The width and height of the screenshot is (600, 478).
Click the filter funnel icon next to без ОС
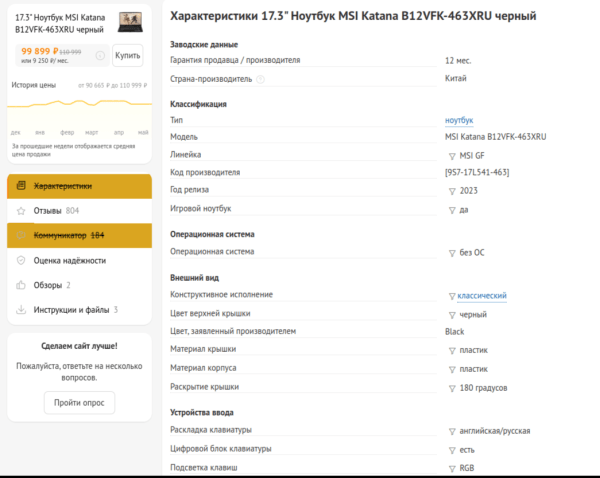pyautogui.click(x=452, y=253)
